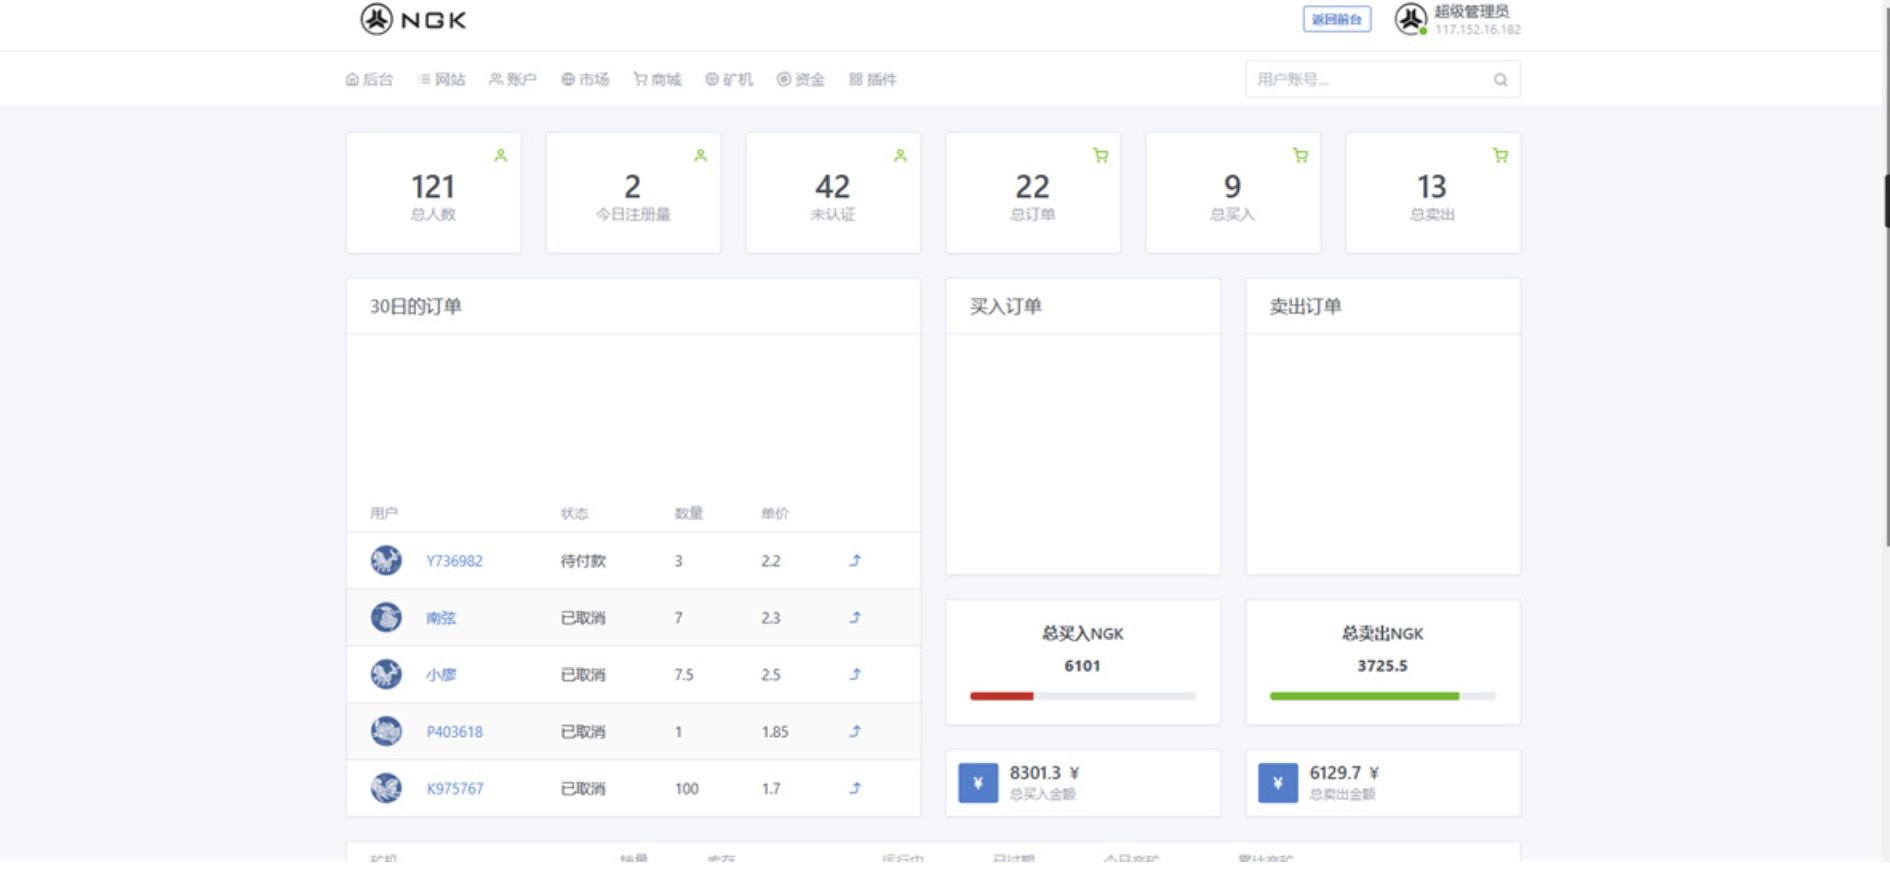Click the super admin avatar icon

point(1410,19)
